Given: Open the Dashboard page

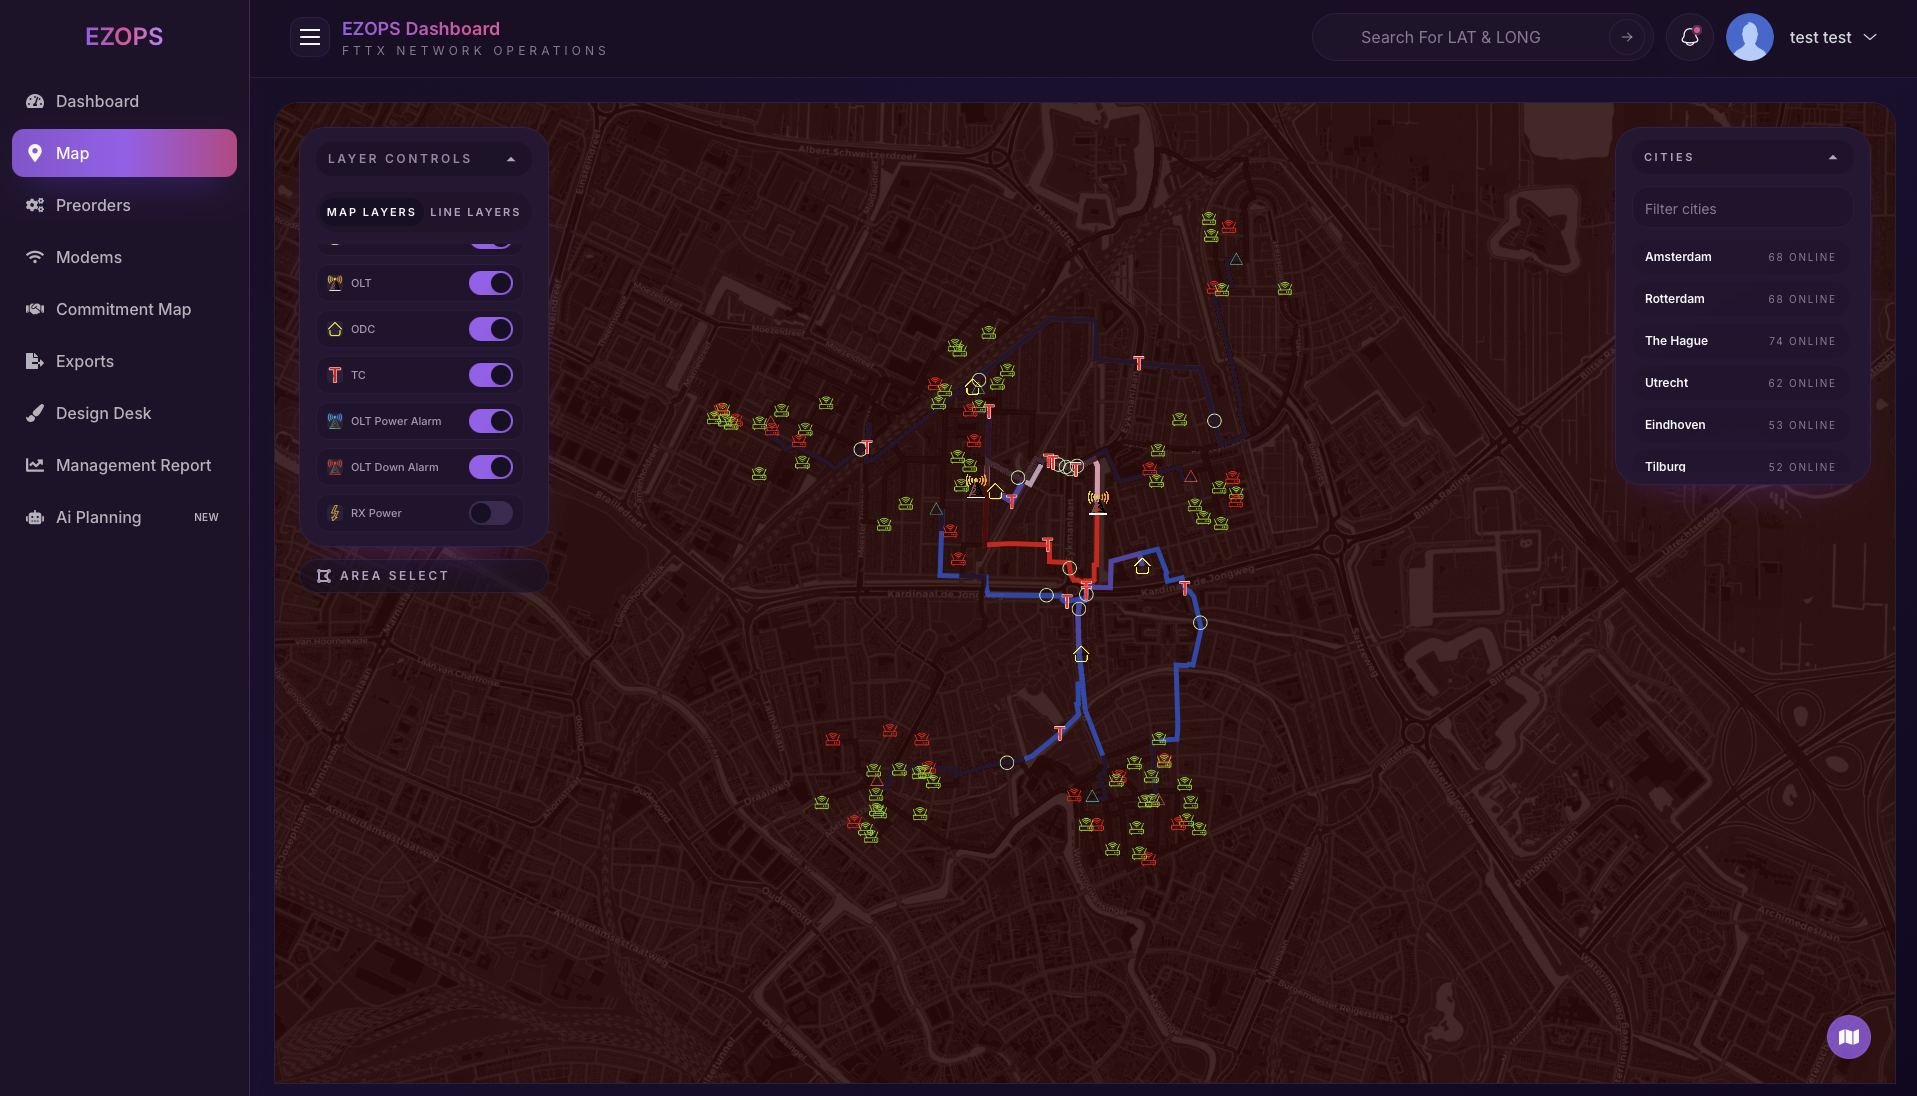Looking at the screenshot, I should [x=97, y=101].
